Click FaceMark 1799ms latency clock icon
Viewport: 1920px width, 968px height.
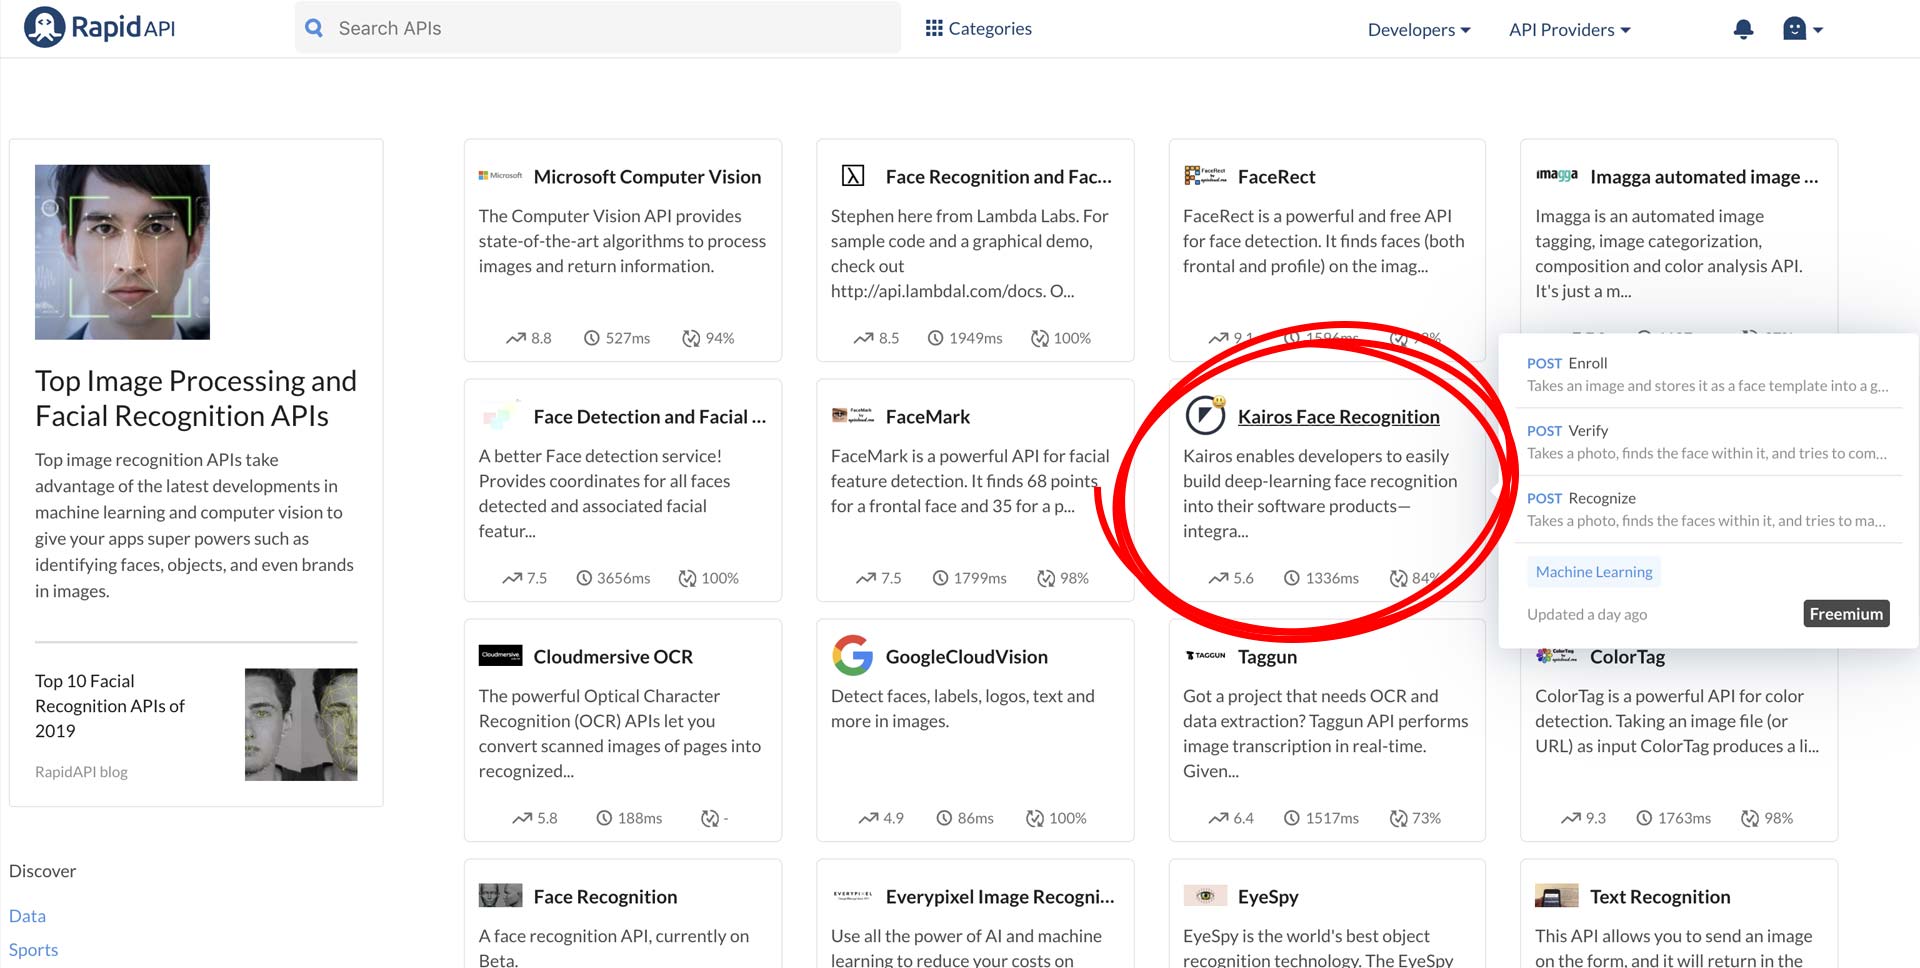pos(940,578)
